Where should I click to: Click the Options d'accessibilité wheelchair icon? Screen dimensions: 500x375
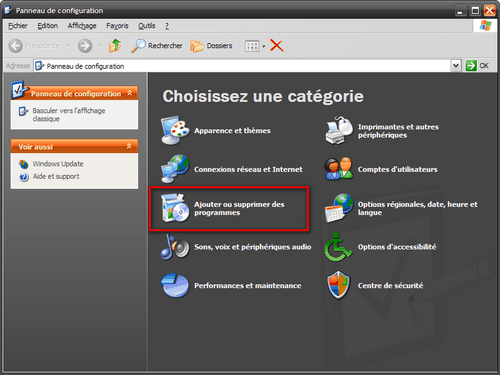point(338,247)
